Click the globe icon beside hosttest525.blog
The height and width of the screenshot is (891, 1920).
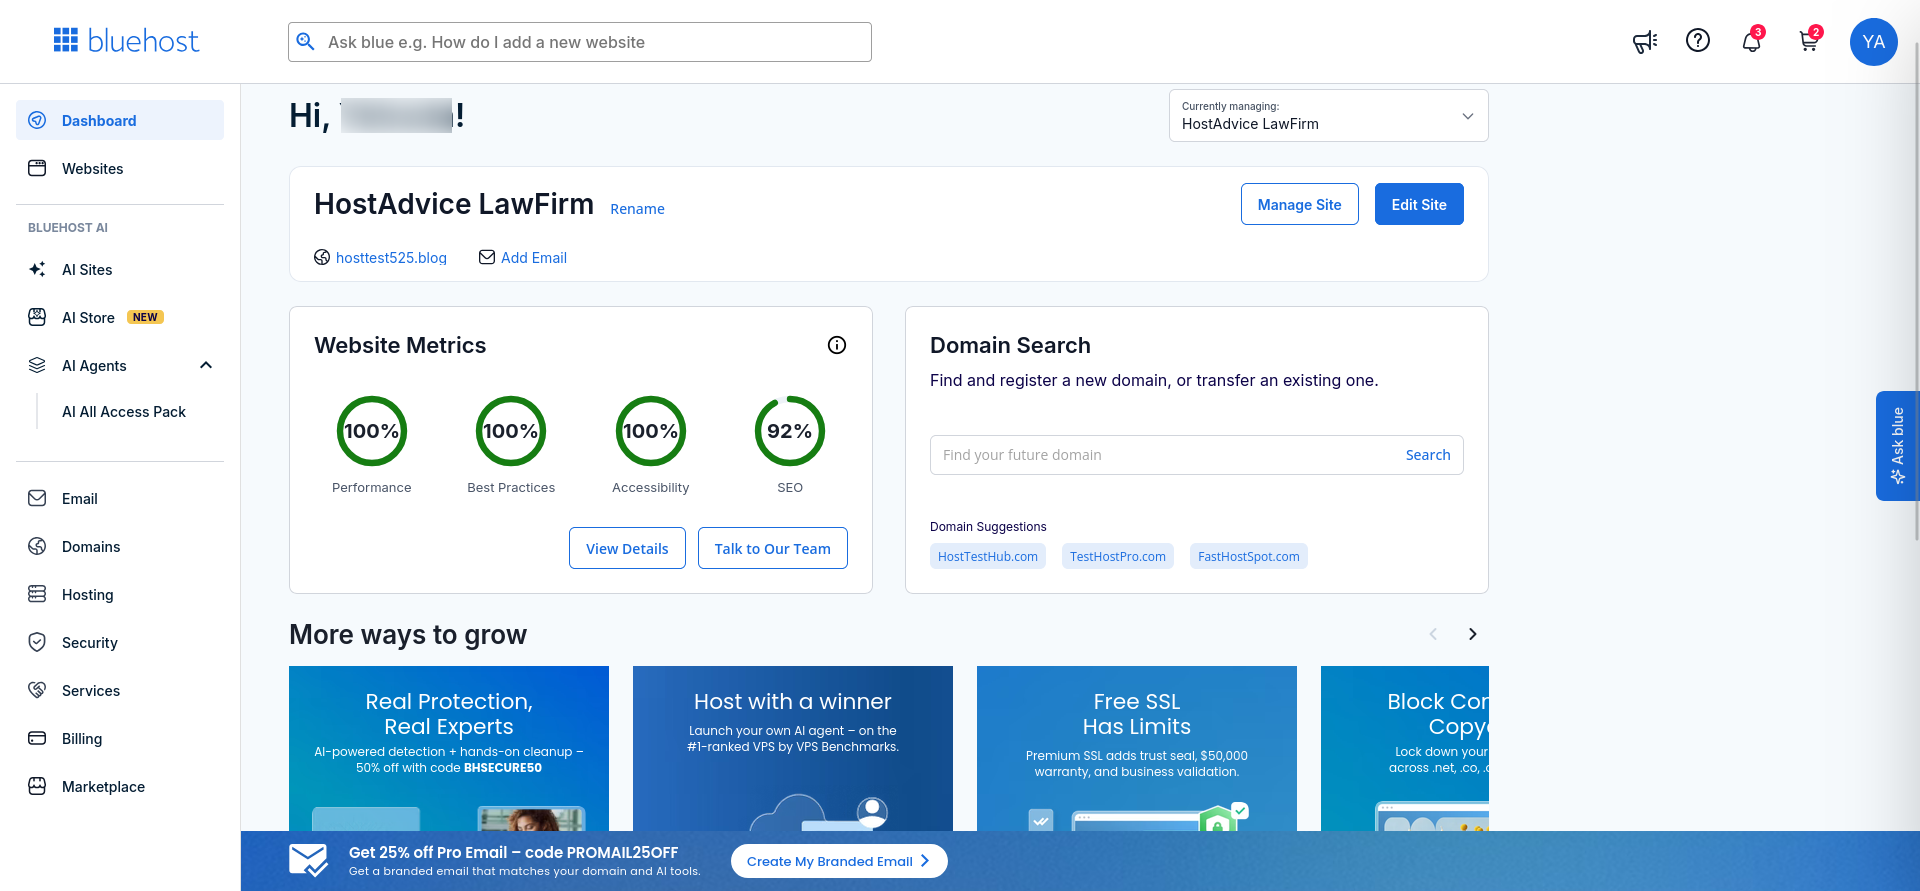(322, 257)
